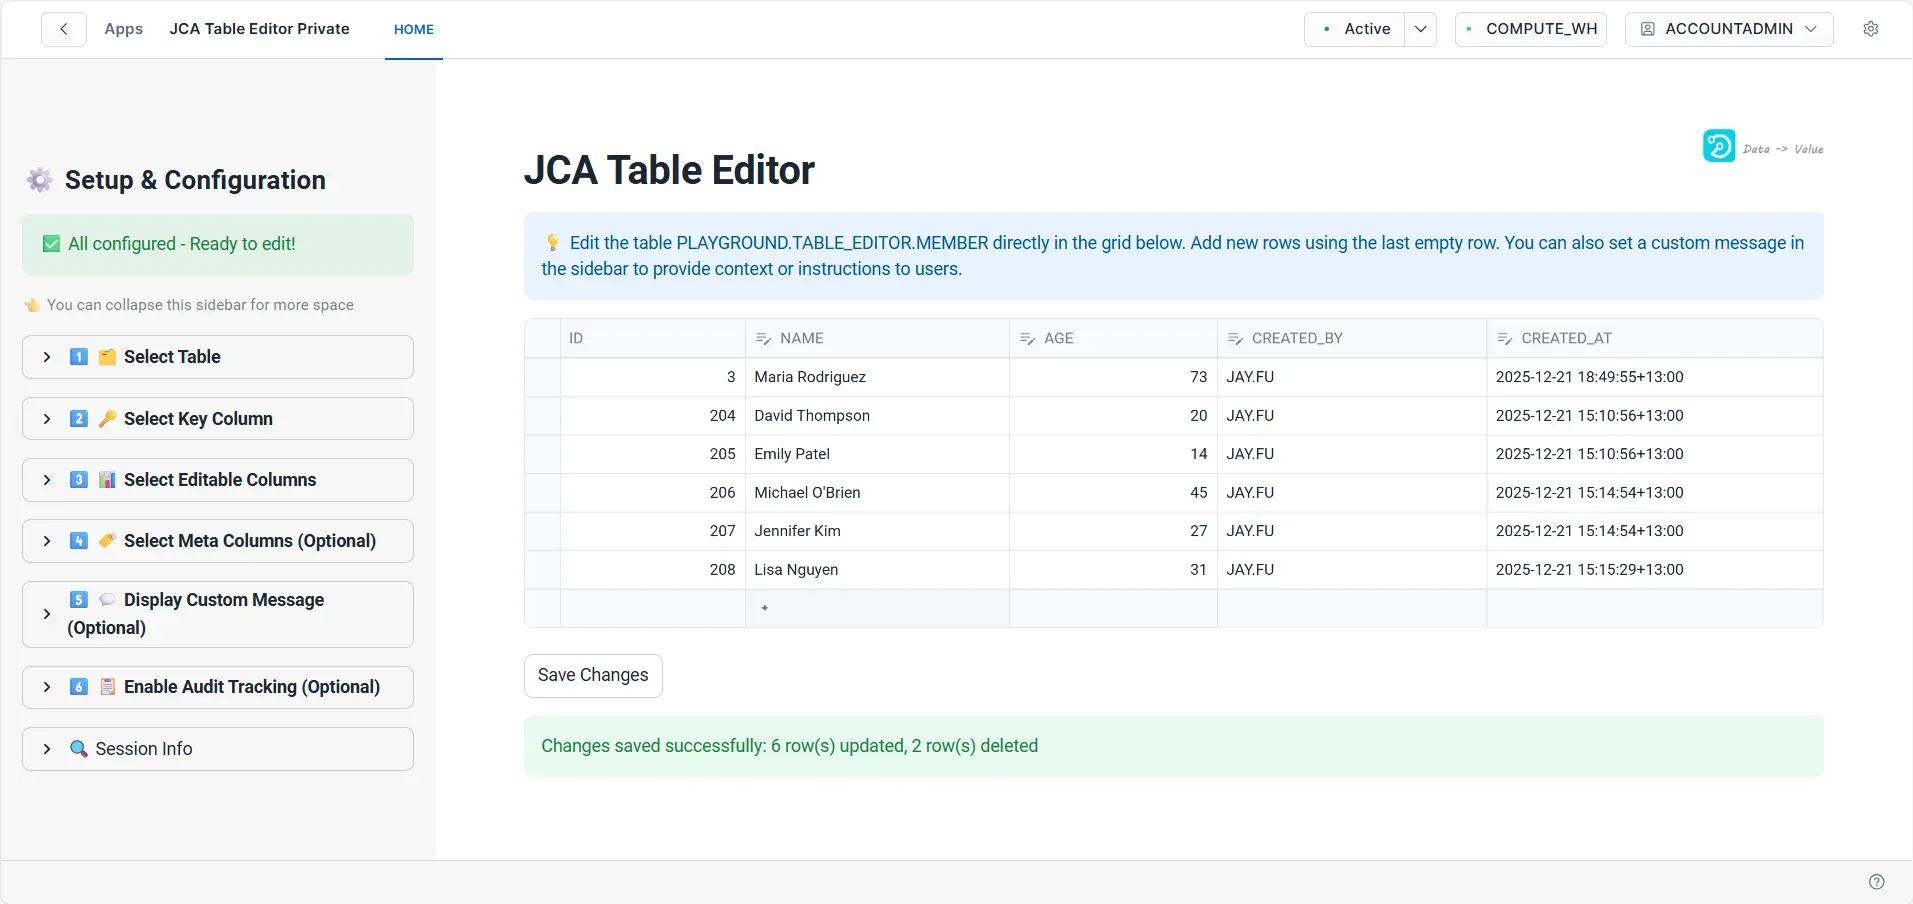Click the chart icon in Select Editable Columns
The image size is (1913, 904).
pyautogui.click(x=107, y=480)
